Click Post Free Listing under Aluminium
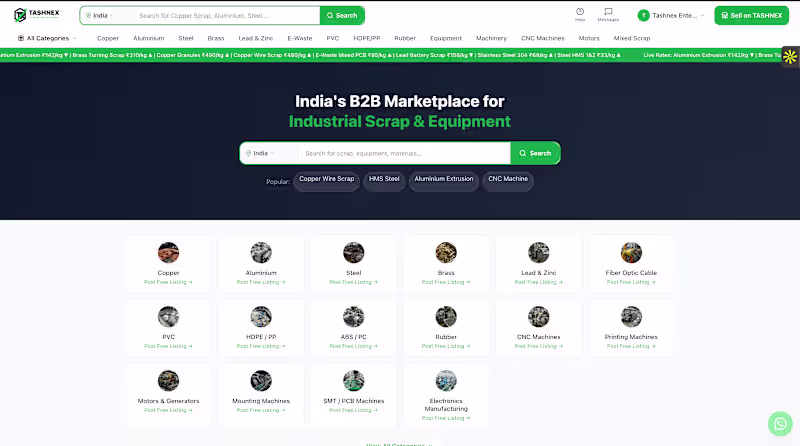 [261, 282]
